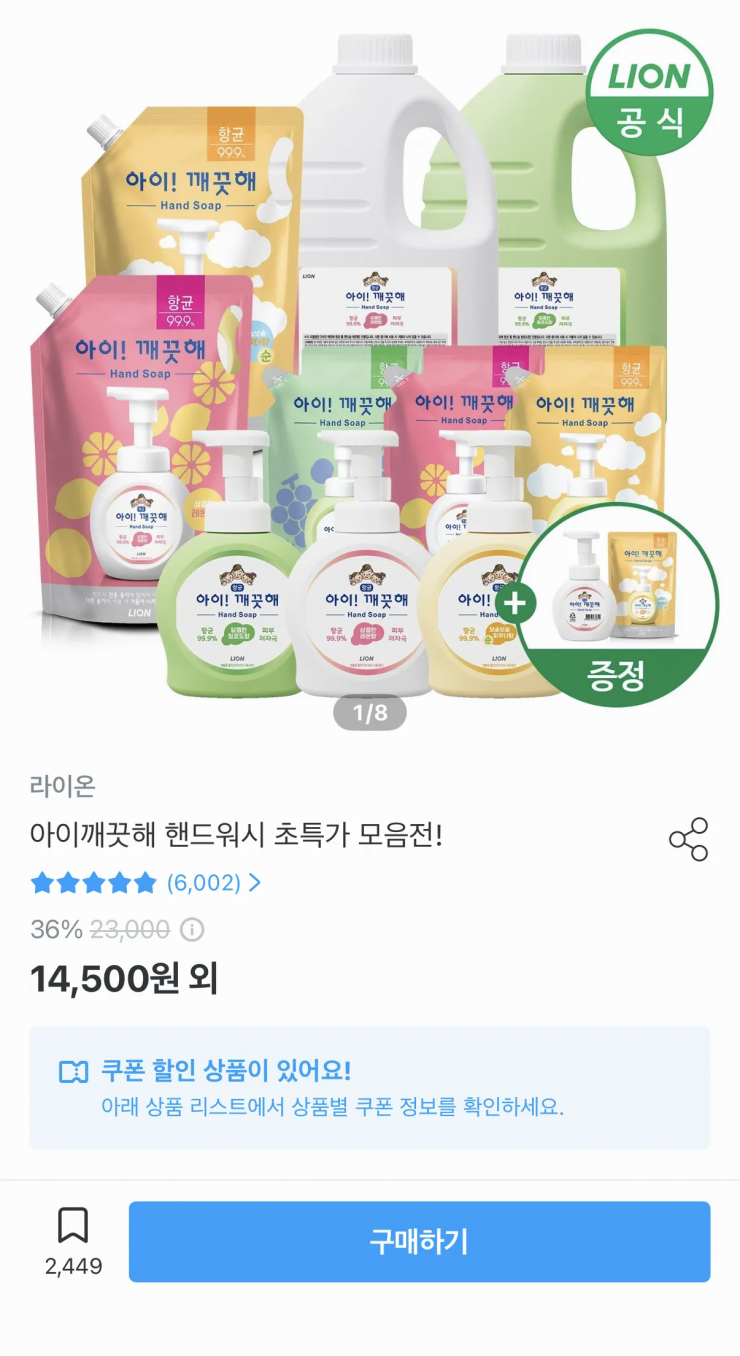The image size is (740, 1356).
Task: Tap the 1/8 image page indicator
Action: (x=370, y=713)
